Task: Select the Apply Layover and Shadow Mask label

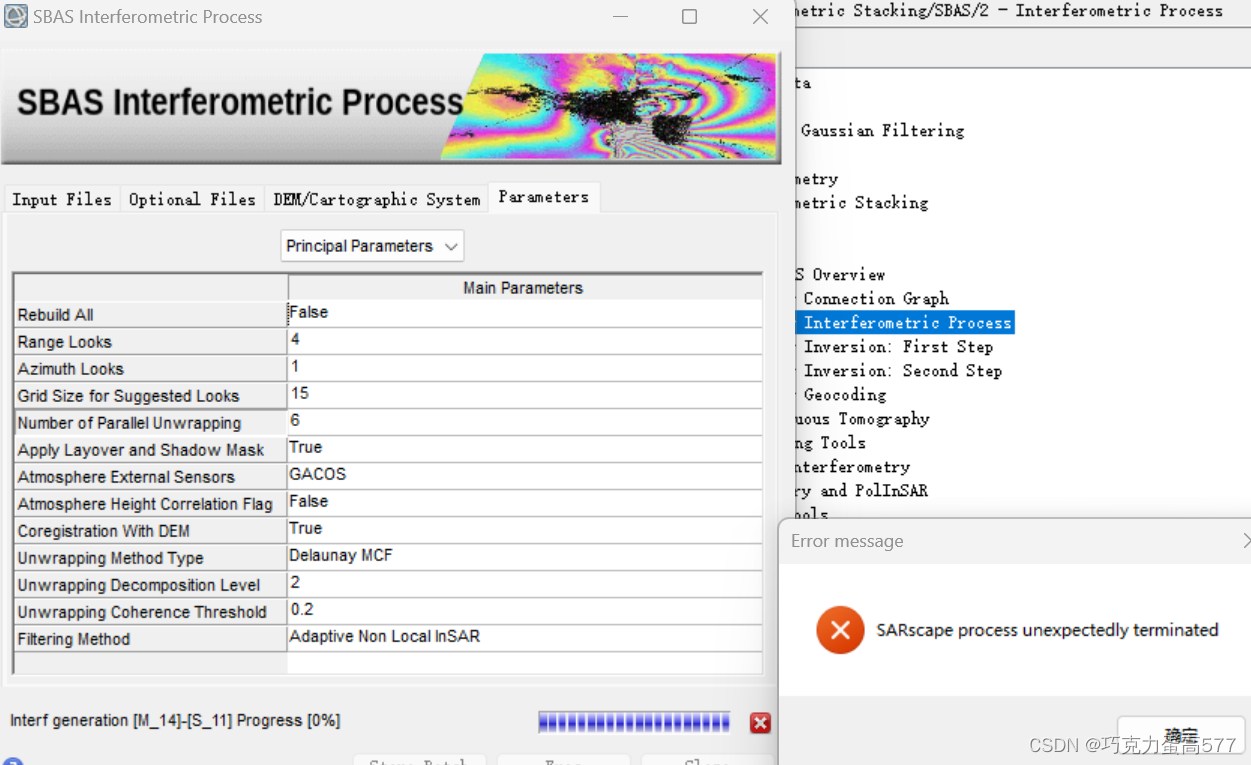Action: (x=151, y=449)
